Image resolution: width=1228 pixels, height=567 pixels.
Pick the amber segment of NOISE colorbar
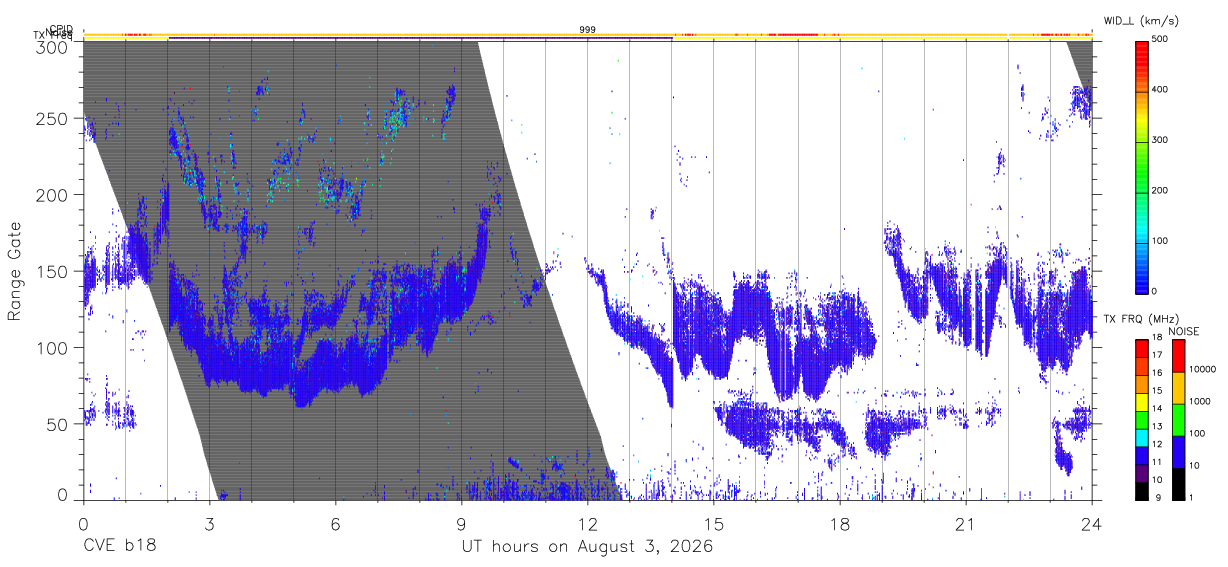tap(1178, 388)
